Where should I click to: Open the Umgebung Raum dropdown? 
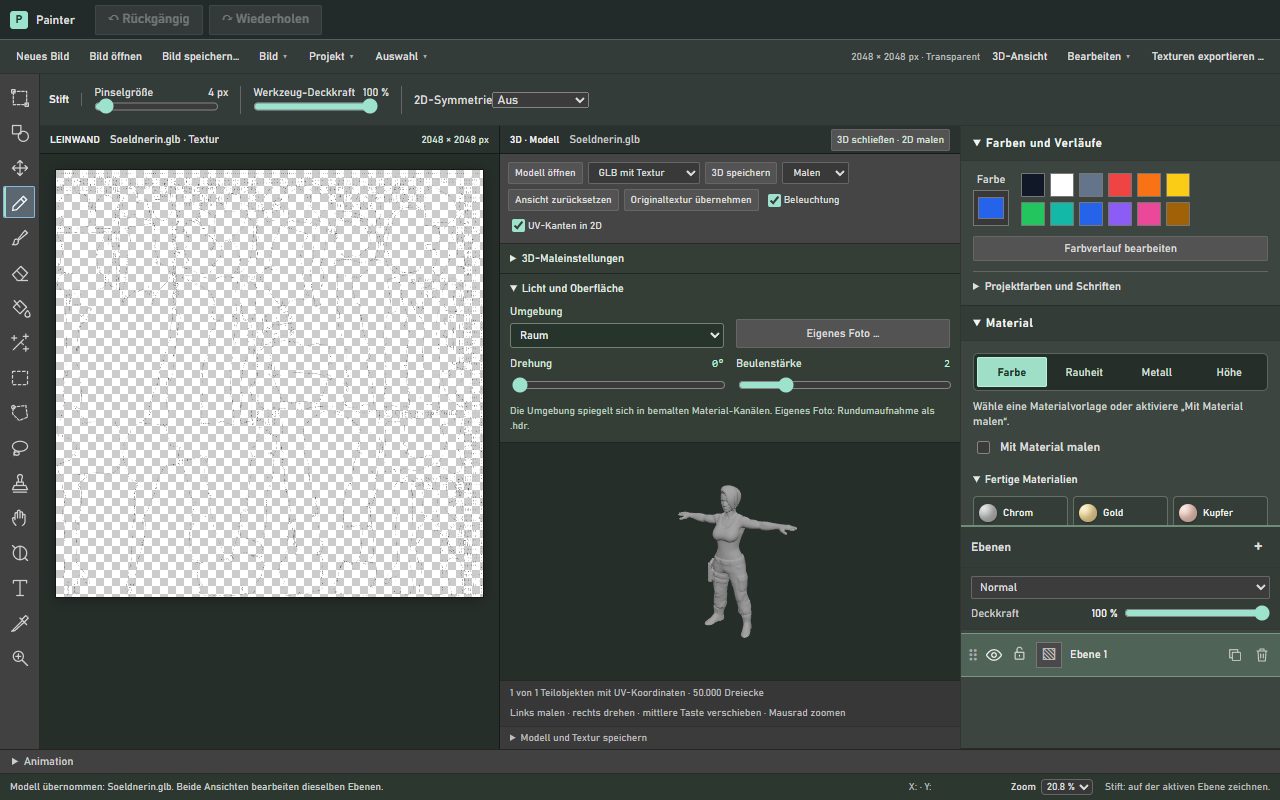click(617, 335)
